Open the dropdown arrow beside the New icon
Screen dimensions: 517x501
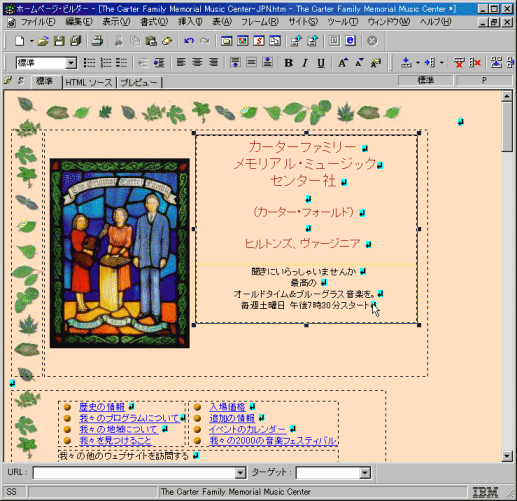click(31, 41)
